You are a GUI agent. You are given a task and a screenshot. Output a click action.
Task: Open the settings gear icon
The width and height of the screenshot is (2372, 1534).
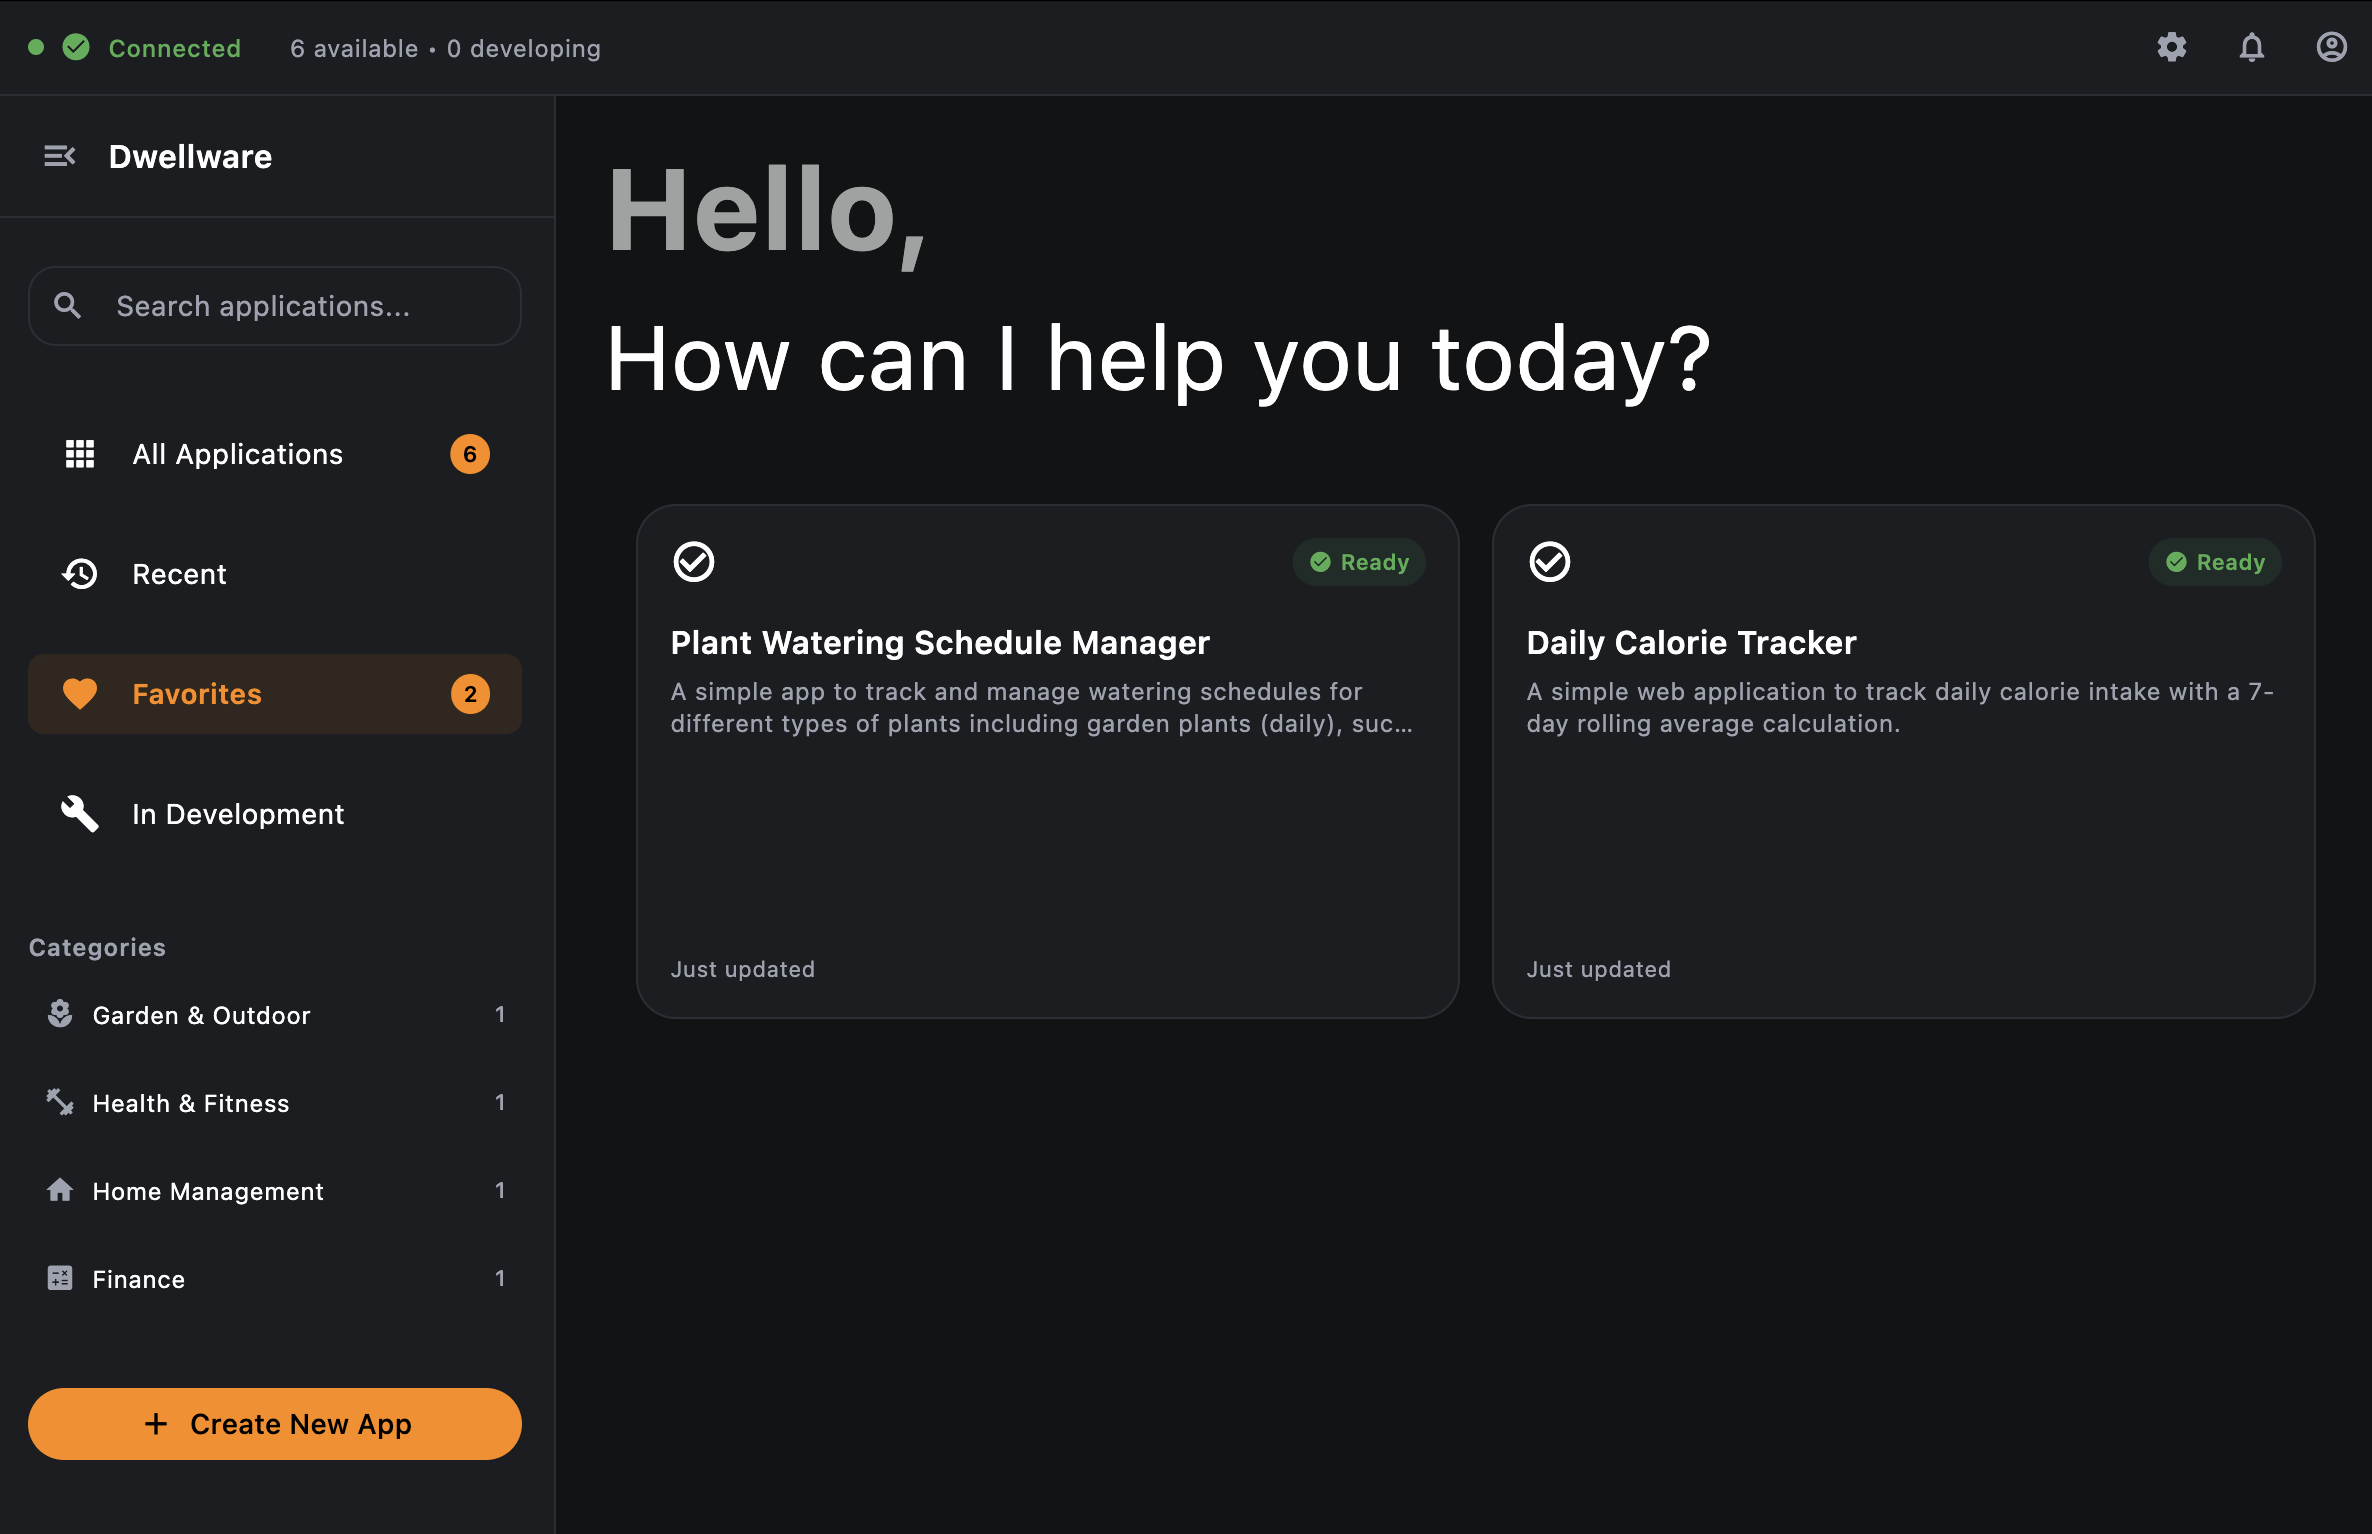pyautogui.click(x=2171, y=47)
